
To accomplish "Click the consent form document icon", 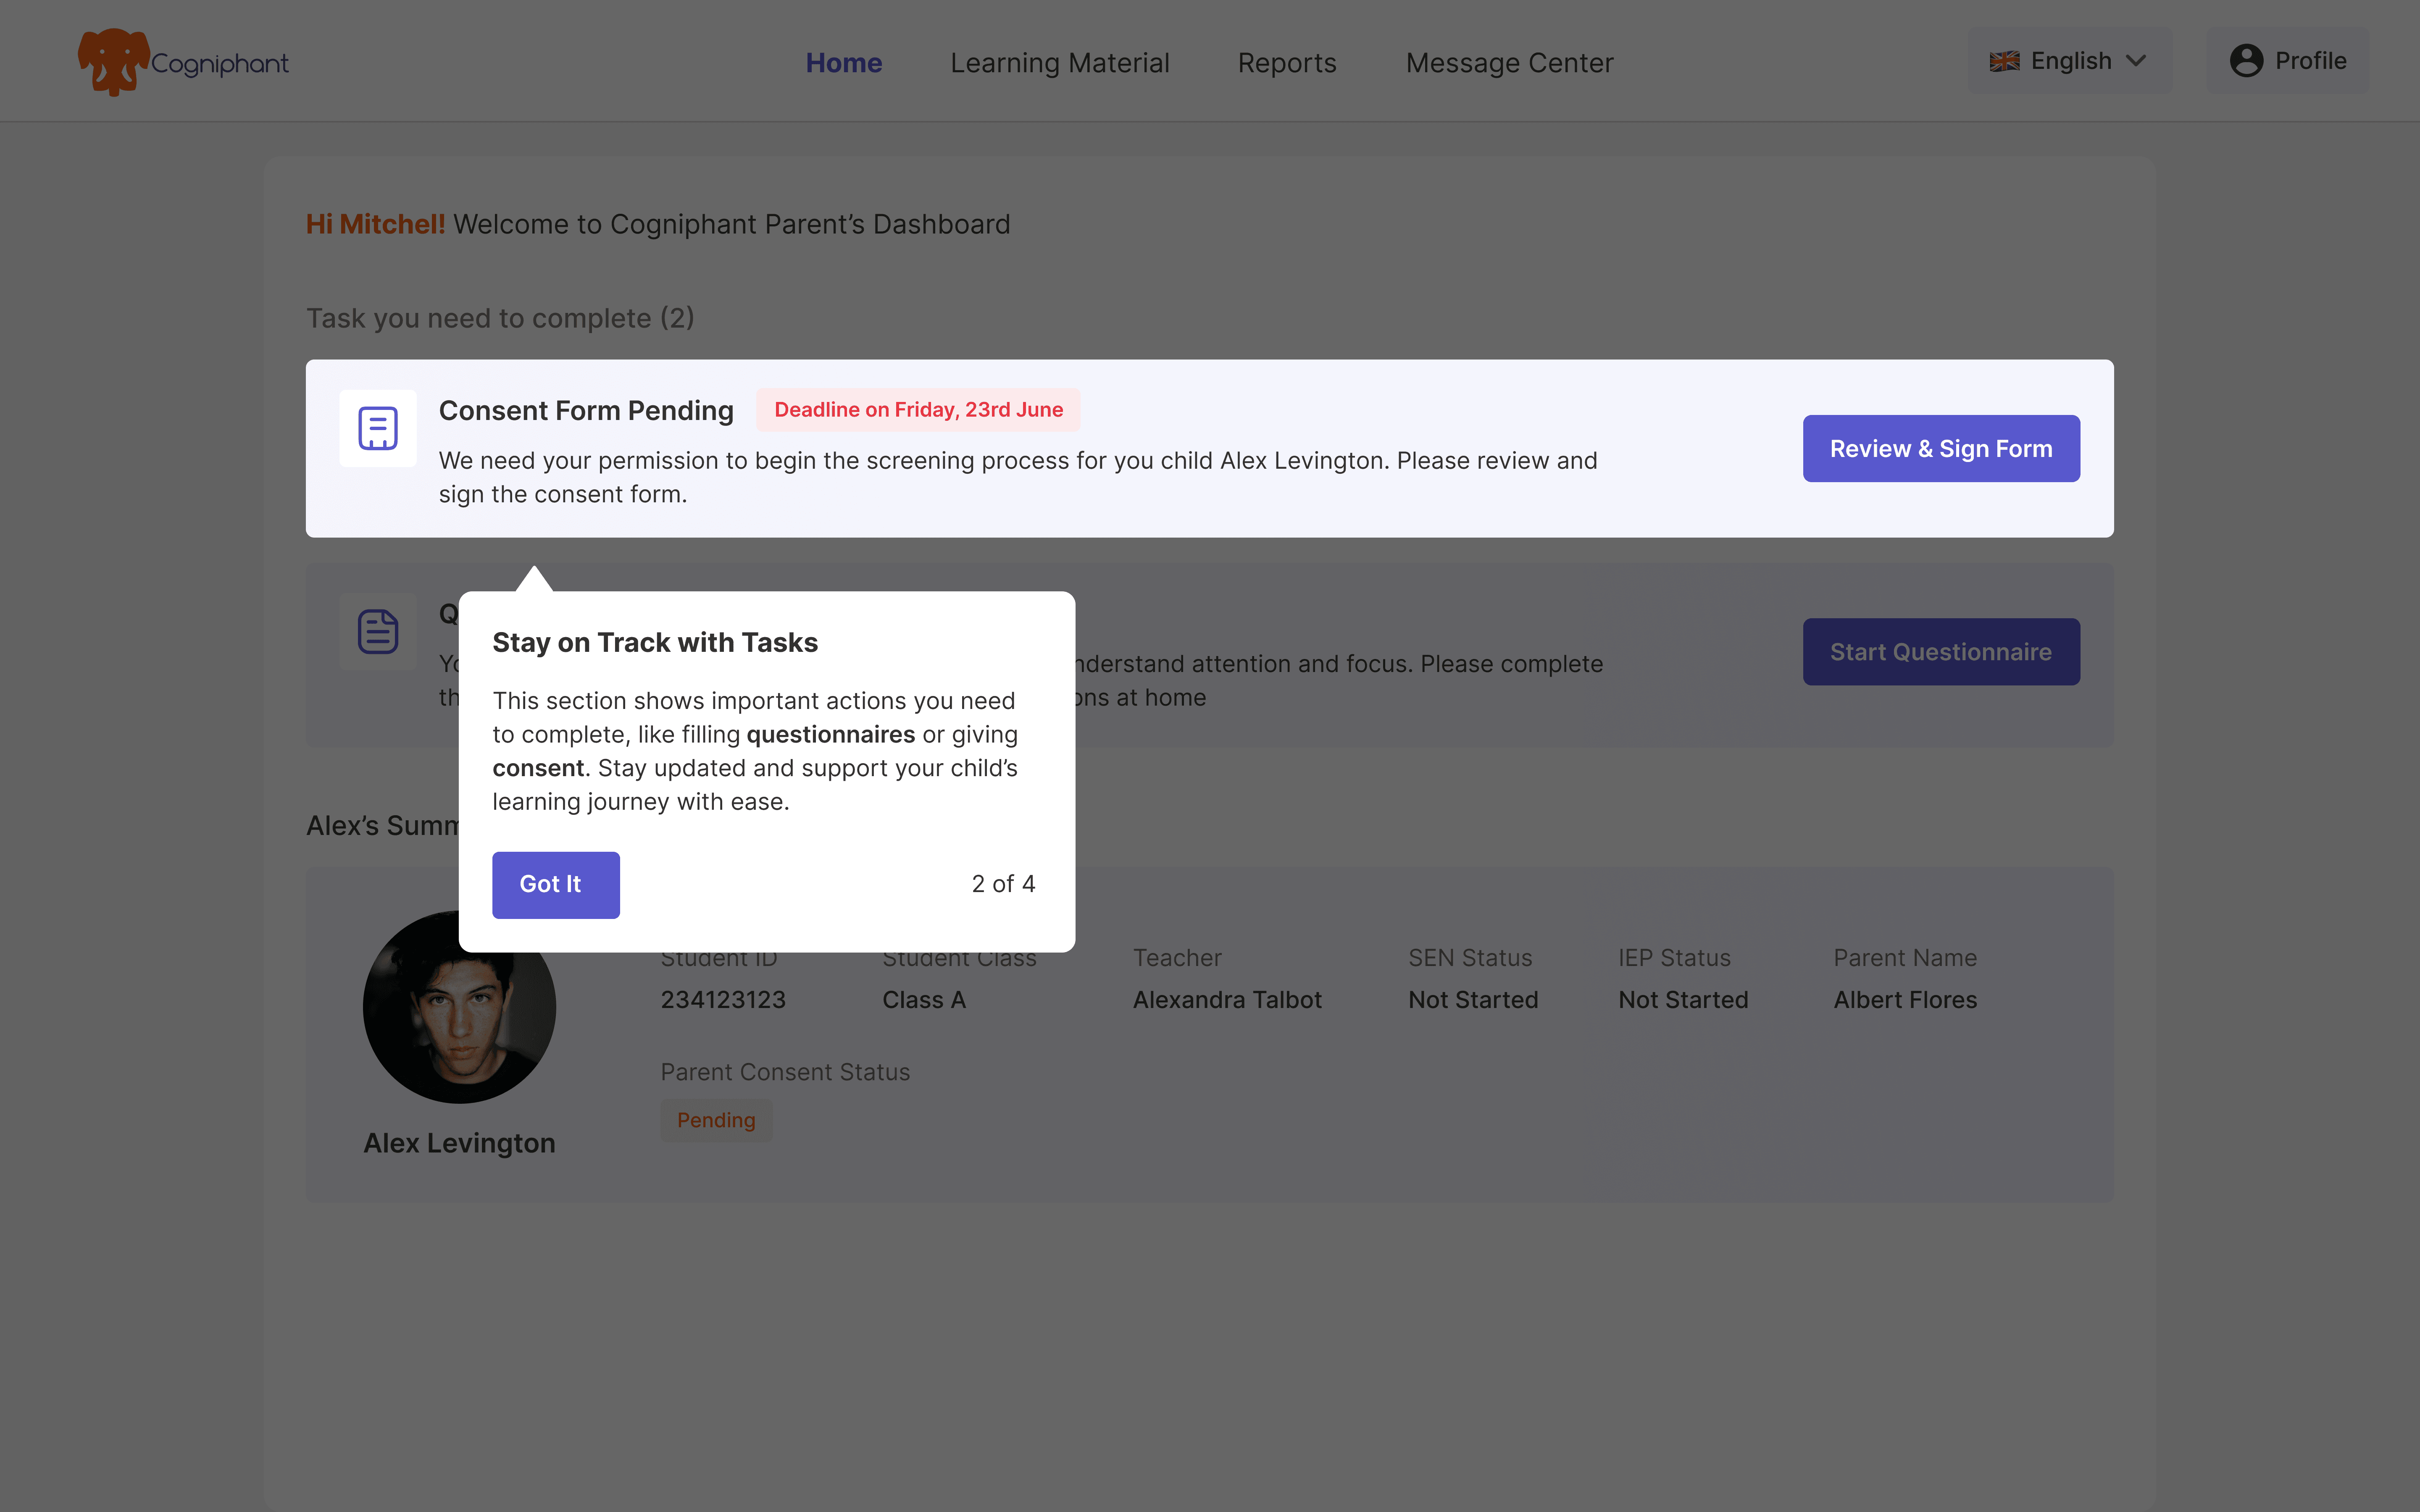I will coord(378,428).
